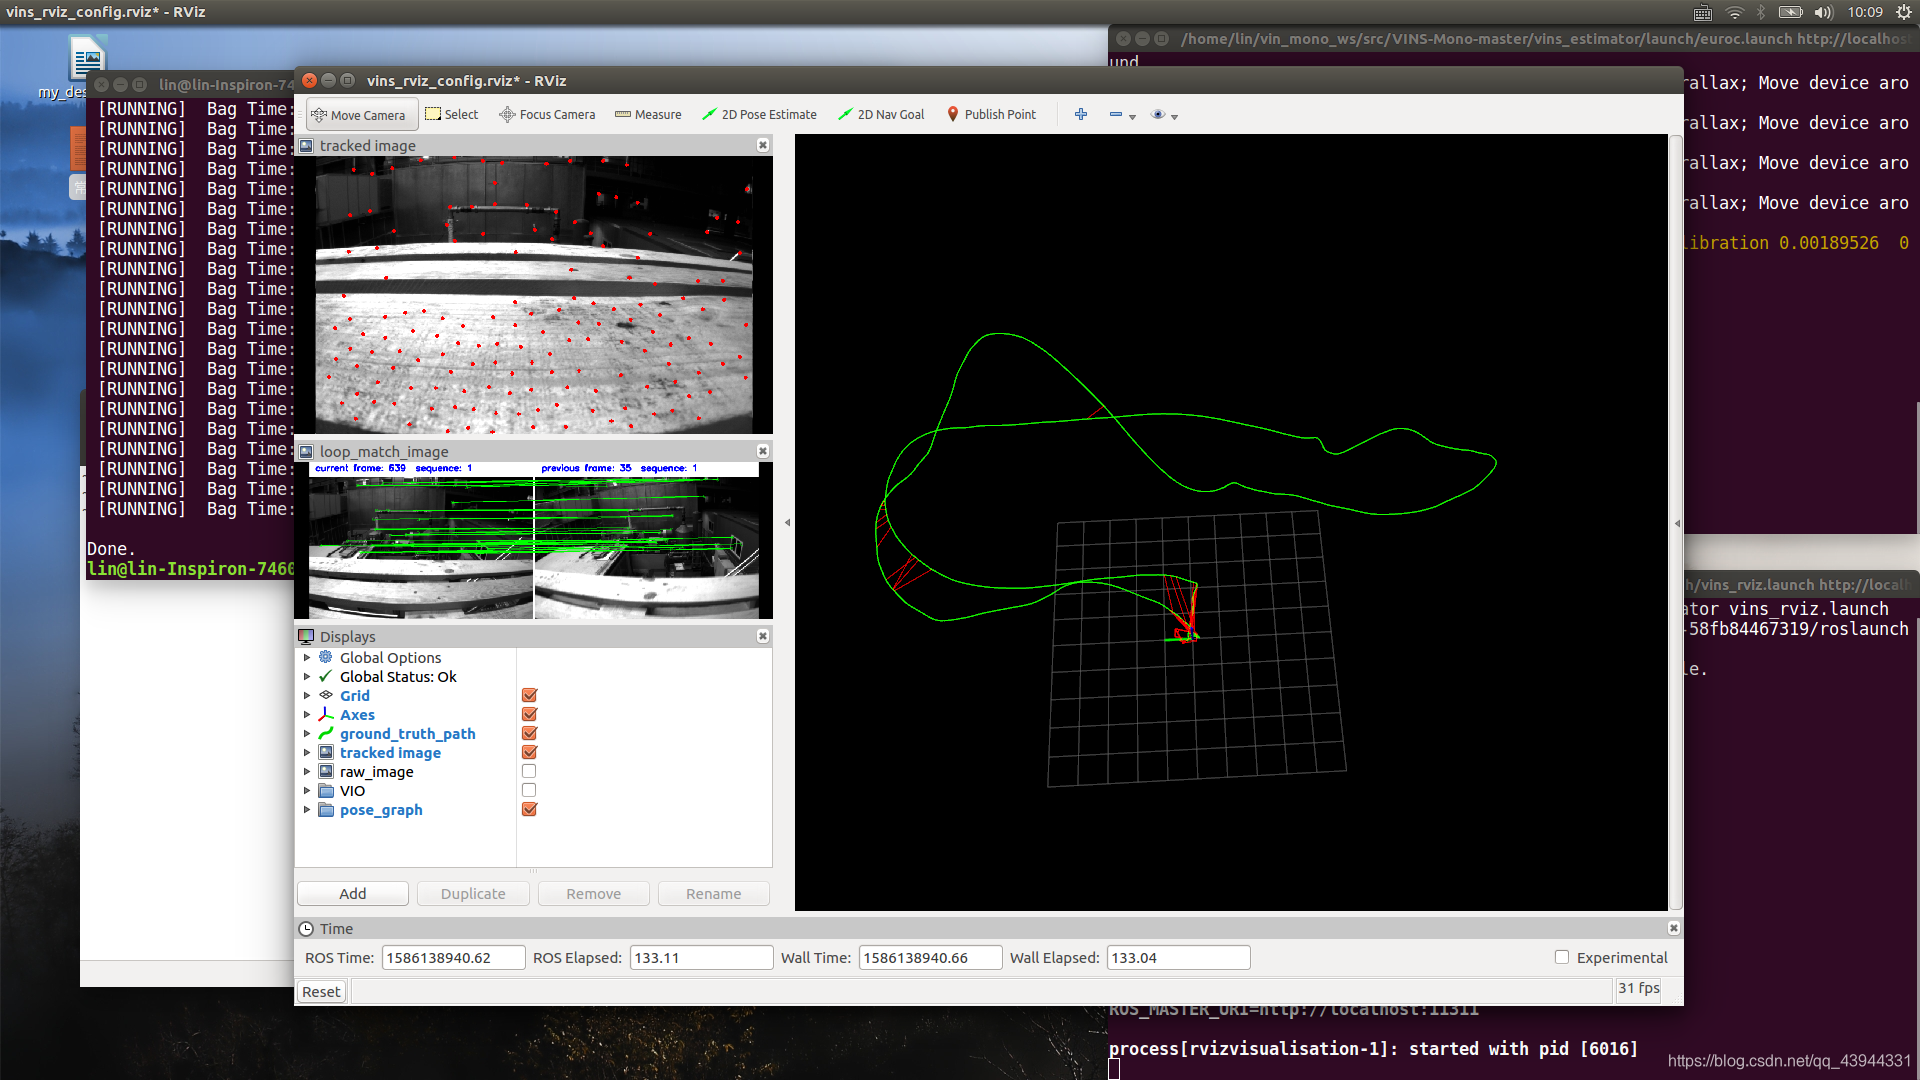Click the plus add-tool icon in toolbar
Image resolution: width=1920 pixels, height=1080 pixels.
1081,115
